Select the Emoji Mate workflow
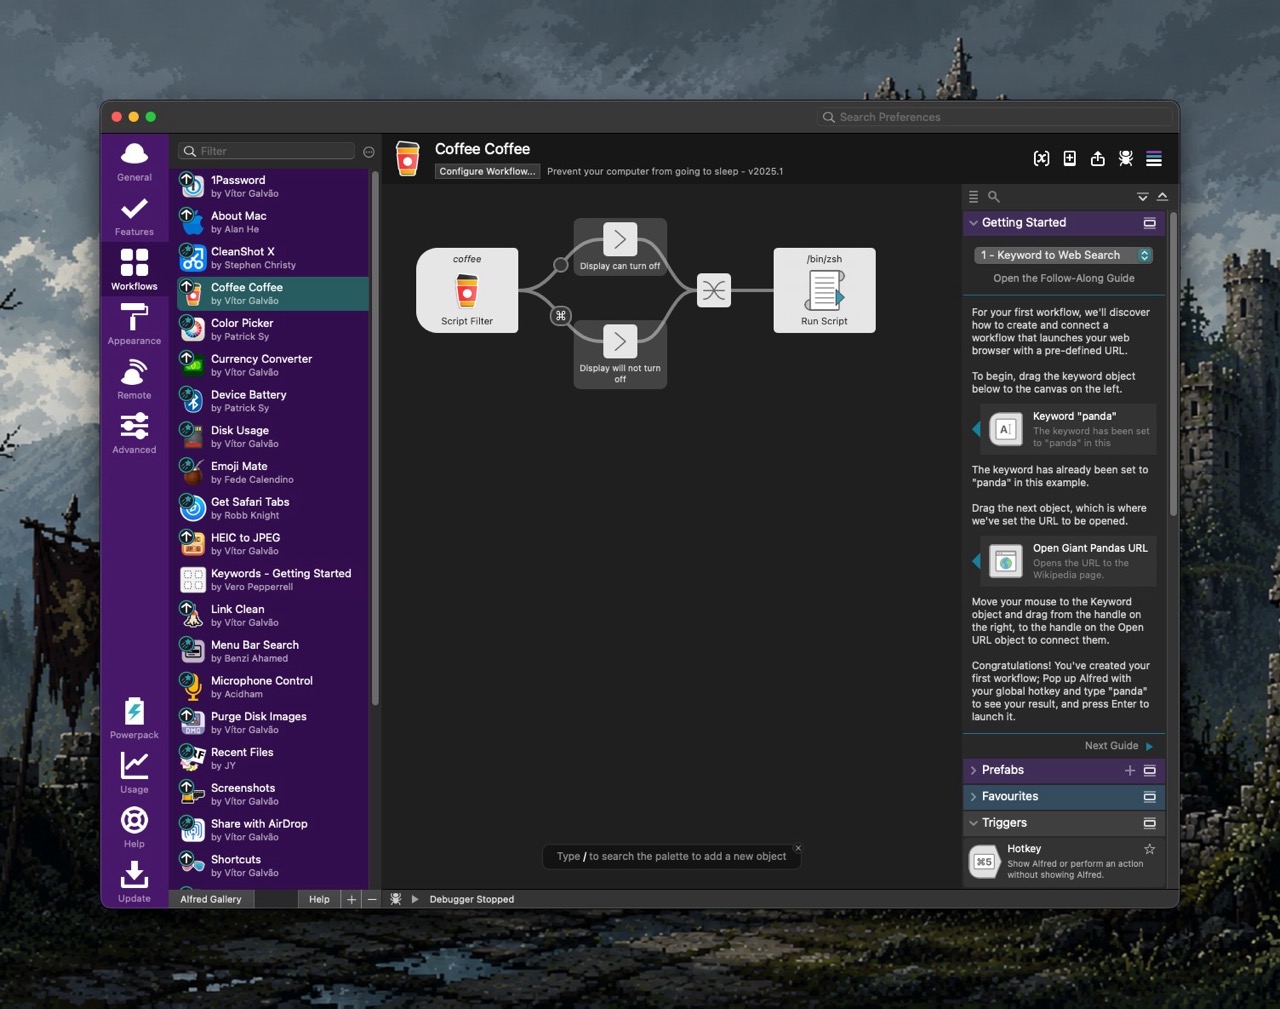 point(274,472)
